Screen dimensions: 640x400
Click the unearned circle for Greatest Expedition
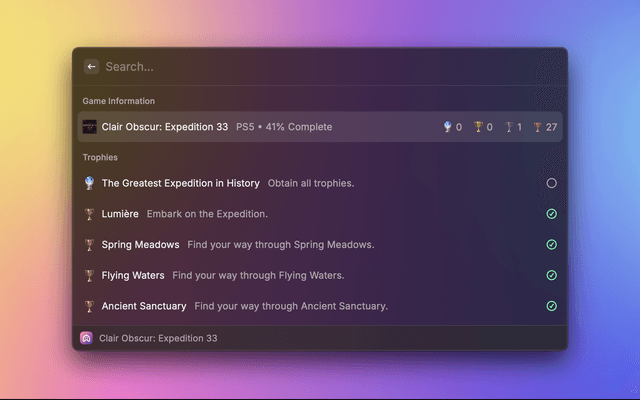pyautogui.click(x=551, y=183)
